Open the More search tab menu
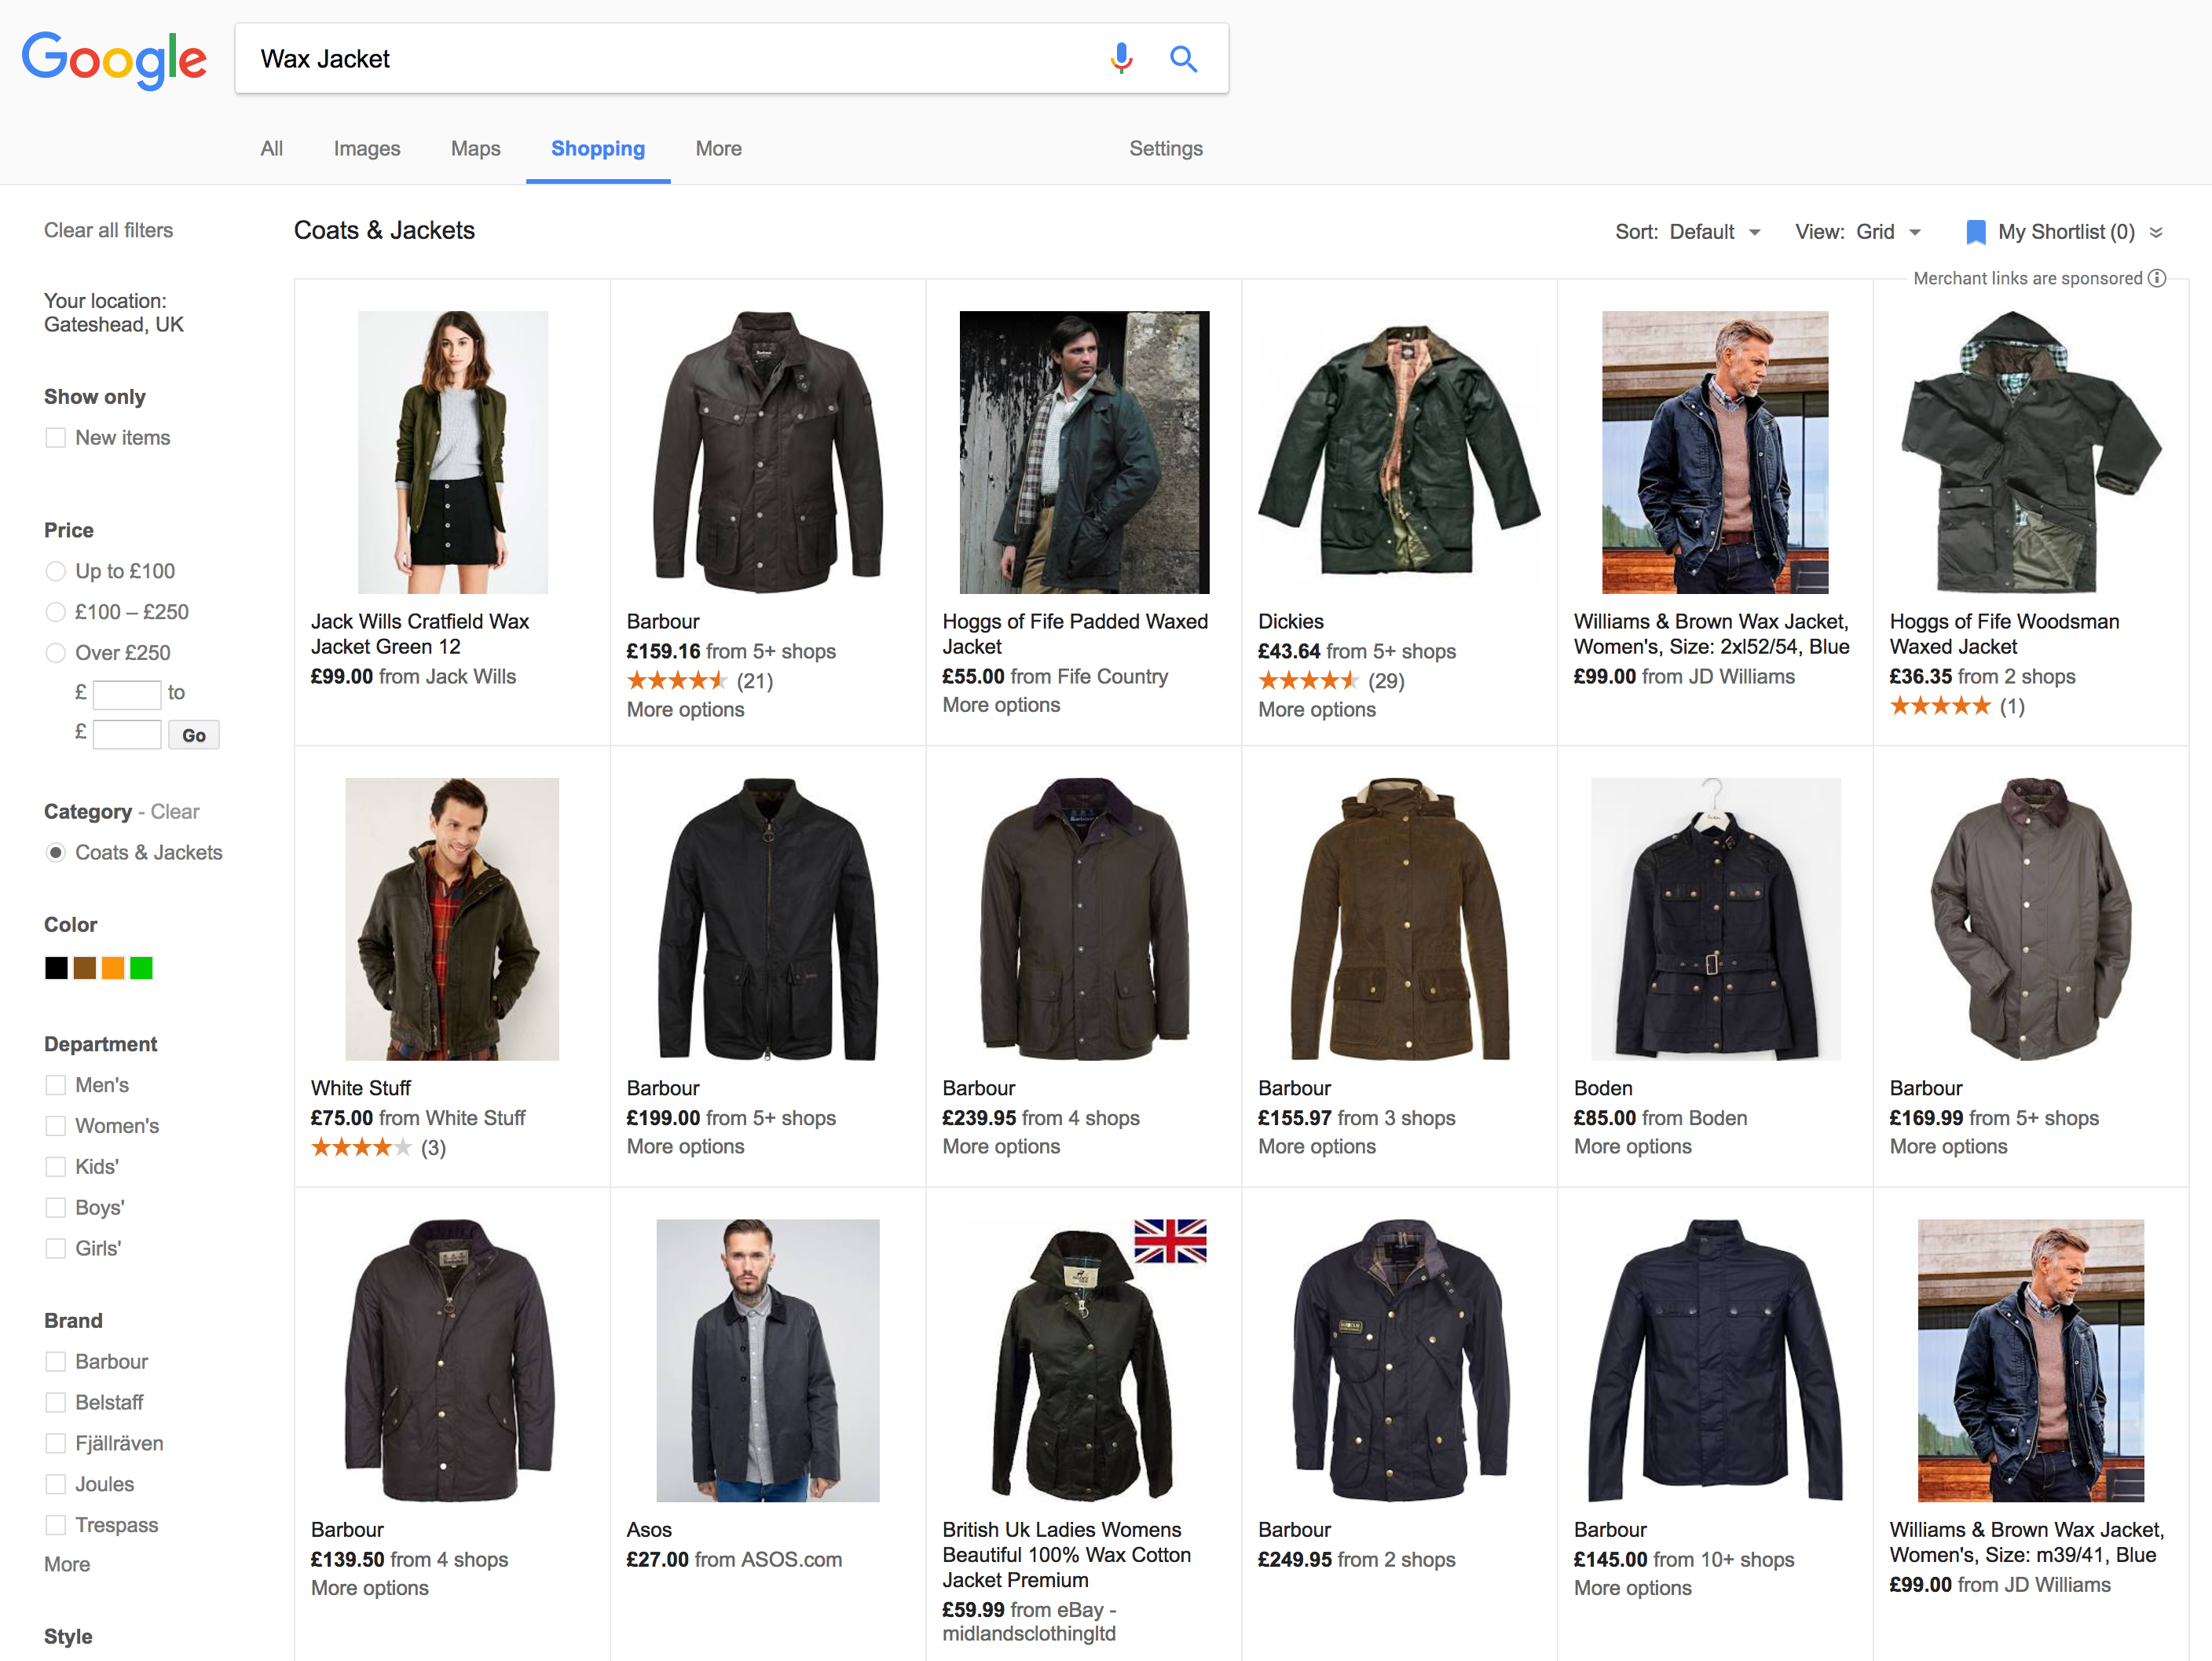The height and width of the screenshot is (1661, 2212). 719,149
